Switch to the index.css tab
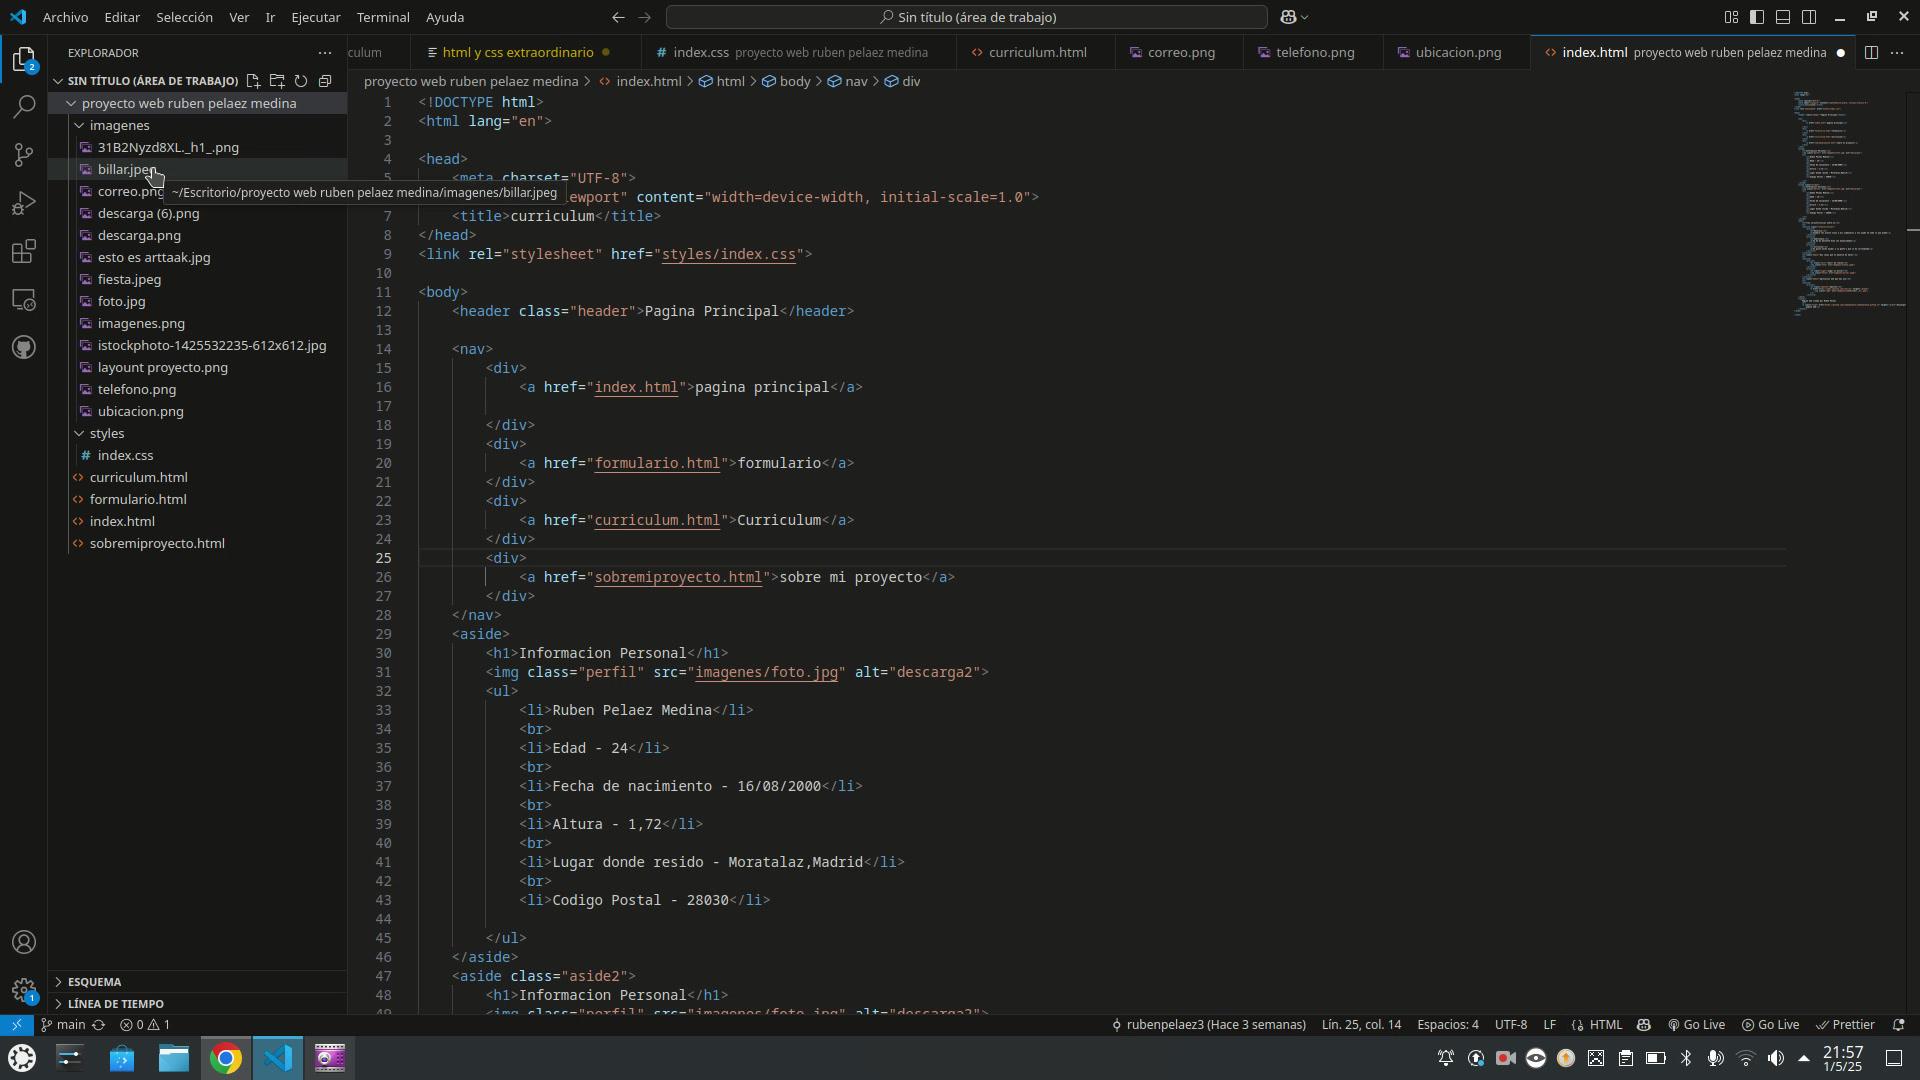 pos(798,53)
